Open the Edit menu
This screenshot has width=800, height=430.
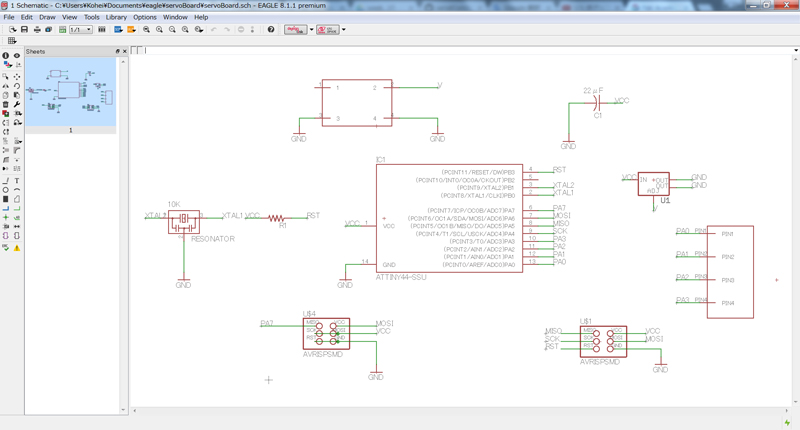tap(27, 17)
